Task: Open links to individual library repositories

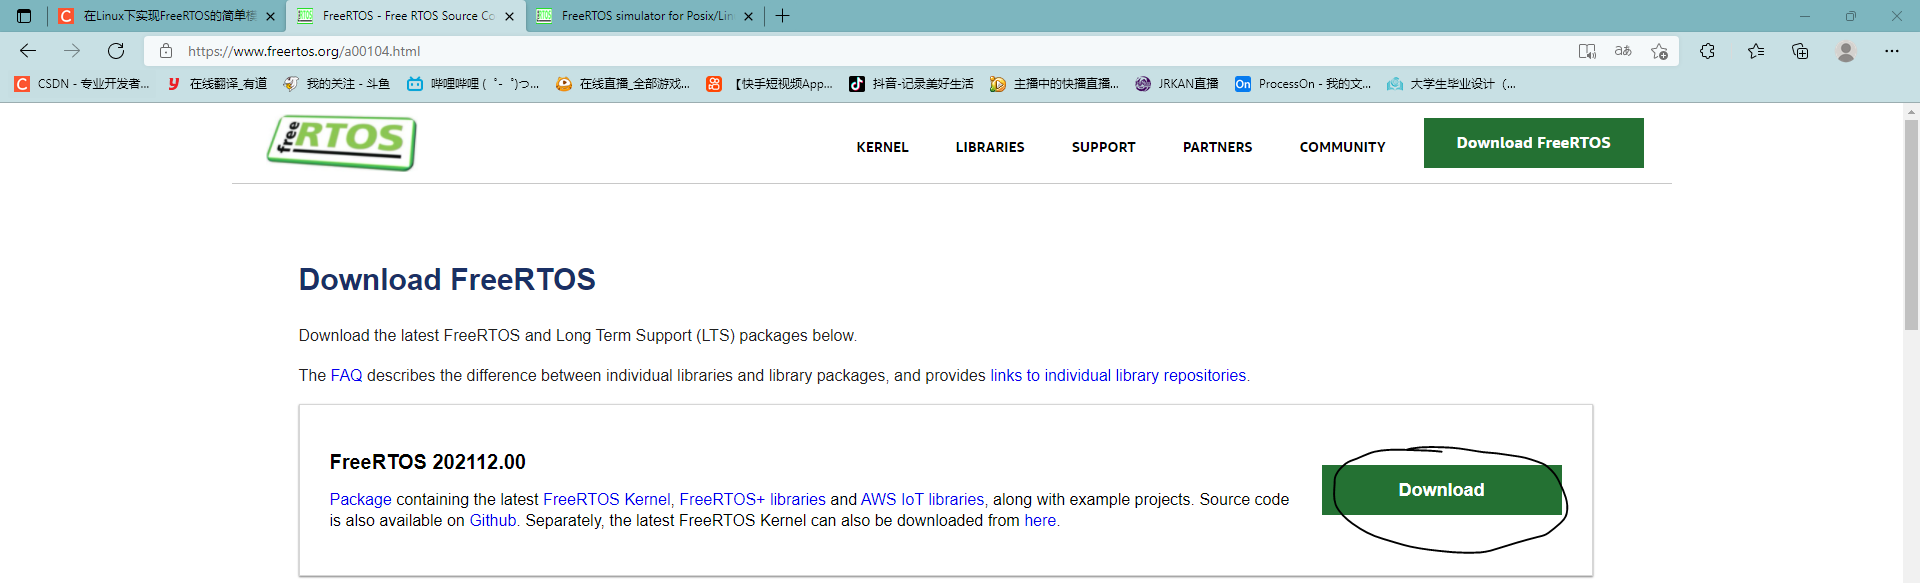Action: (1118, 376)
